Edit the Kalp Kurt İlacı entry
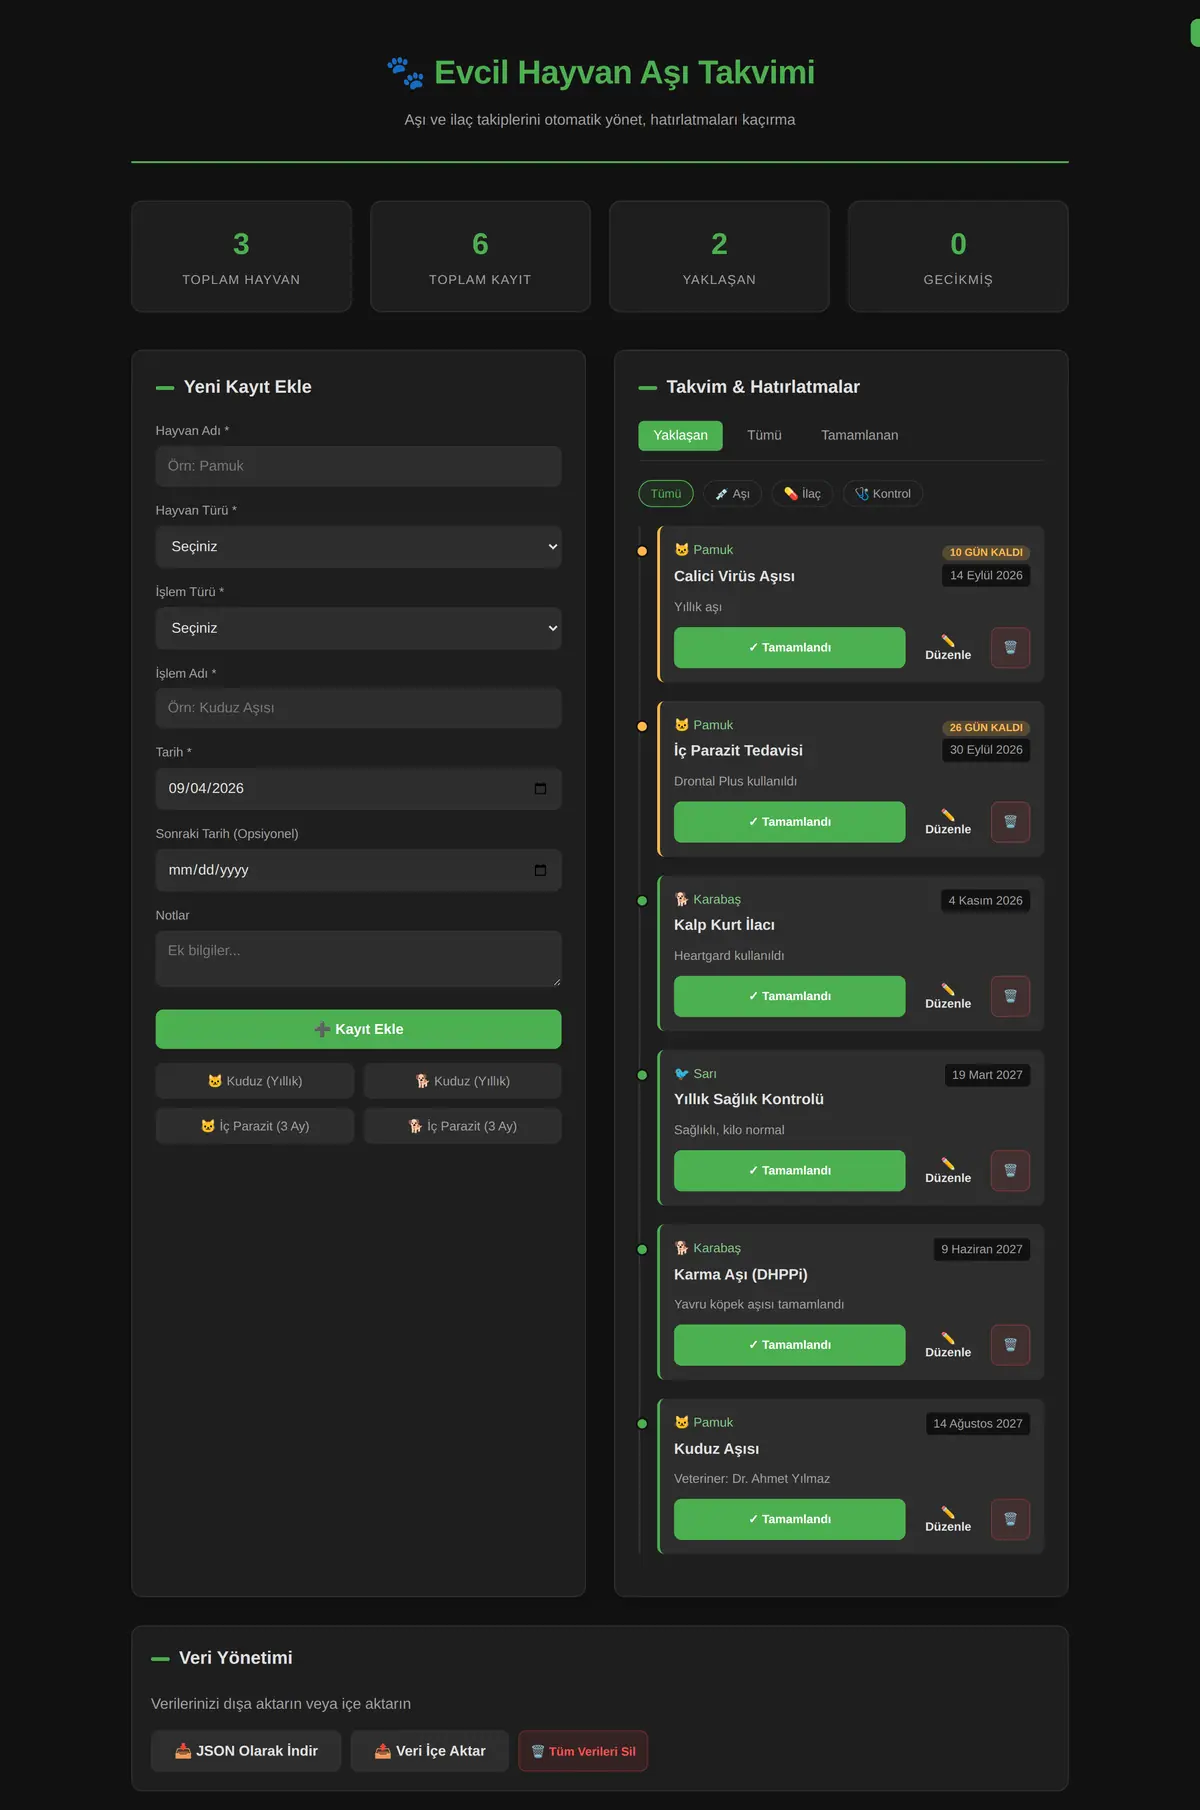Screen dimensions: 1200x1810 click(948, 996)
